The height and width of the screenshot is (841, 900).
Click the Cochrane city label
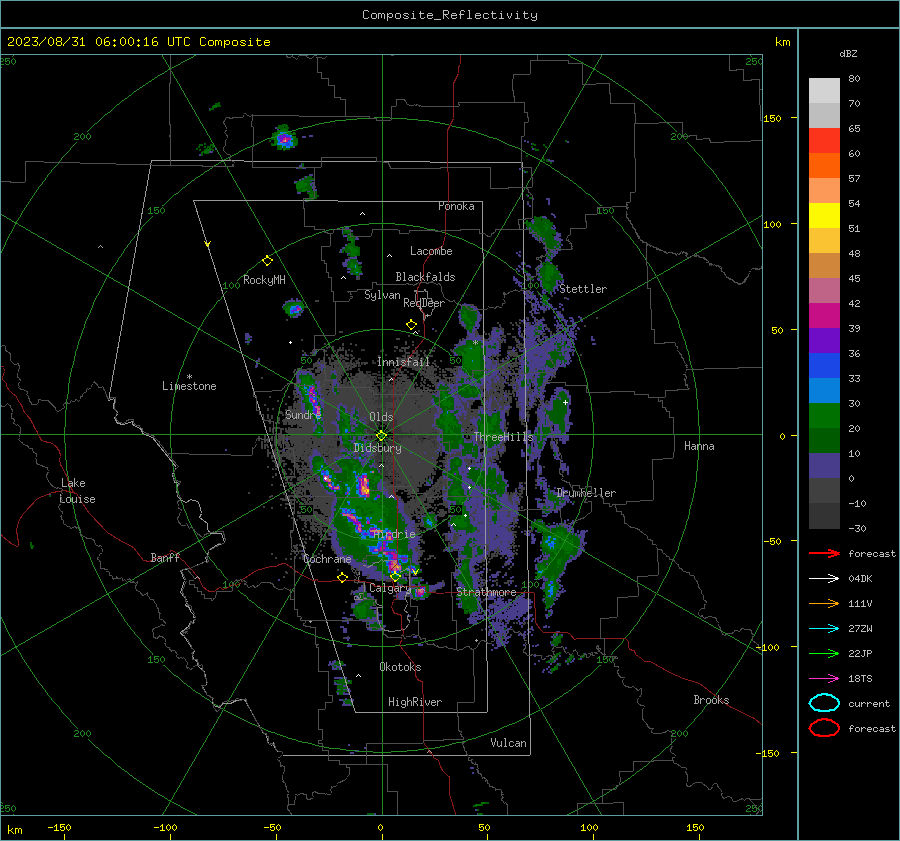pos(327,559)
